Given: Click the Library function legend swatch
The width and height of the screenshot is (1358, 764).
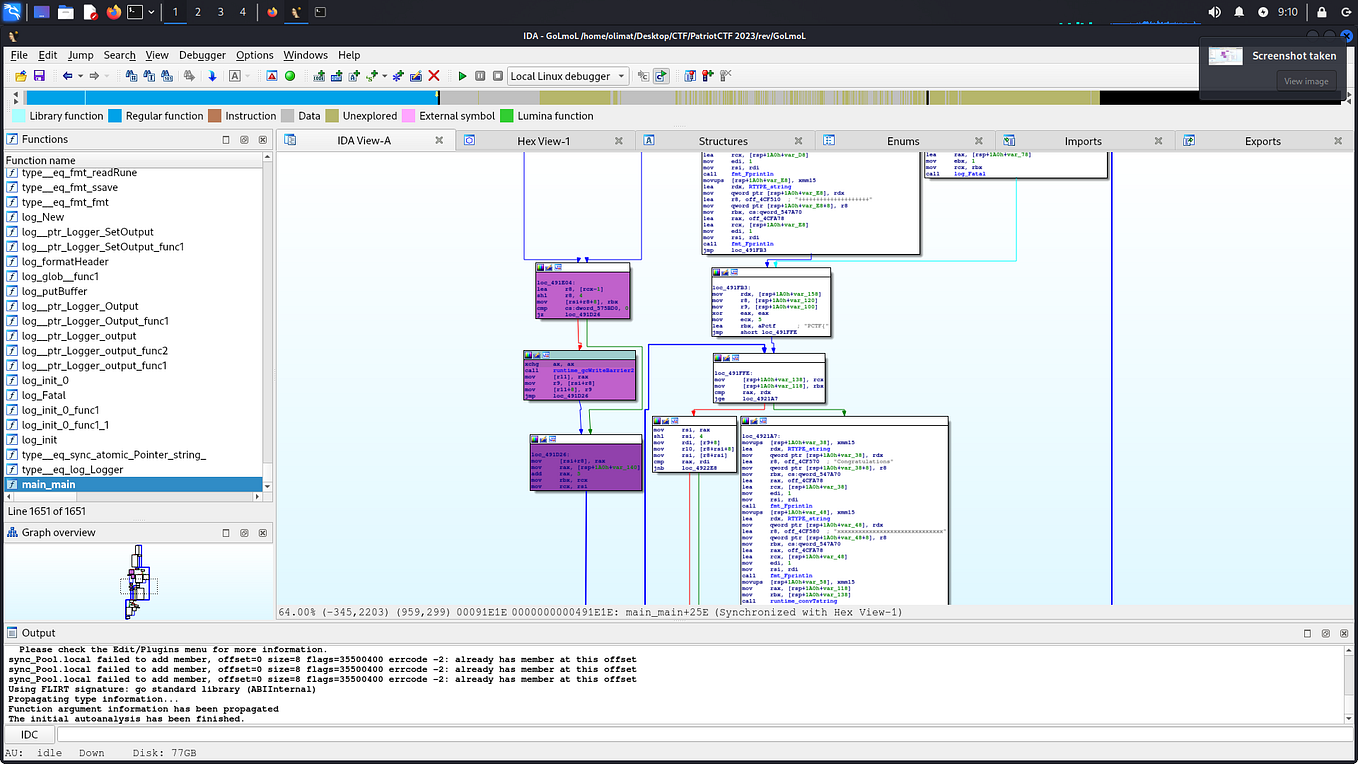Looking at the screenshot, I should coord(18,116).
